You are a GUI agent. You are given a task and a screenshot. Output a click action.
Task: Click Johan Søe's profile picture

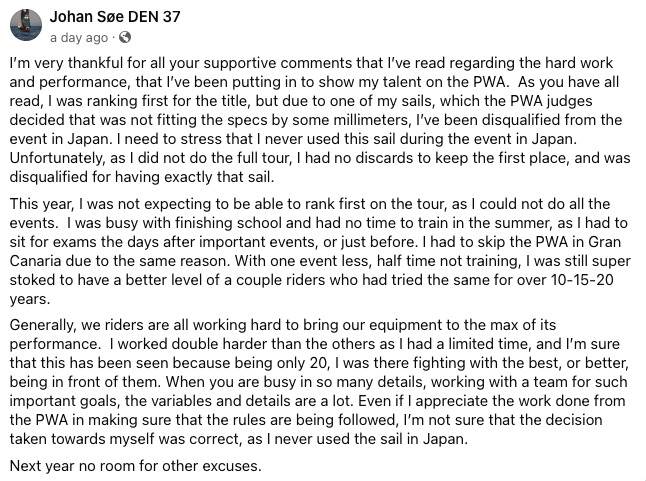26,25
